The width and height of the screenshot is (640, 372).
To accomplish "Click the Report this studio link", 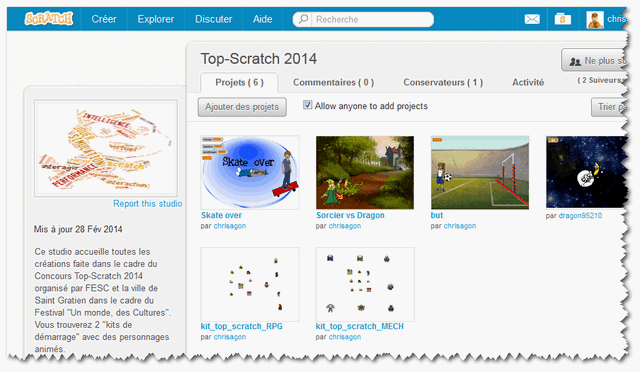I will point(147,204).
